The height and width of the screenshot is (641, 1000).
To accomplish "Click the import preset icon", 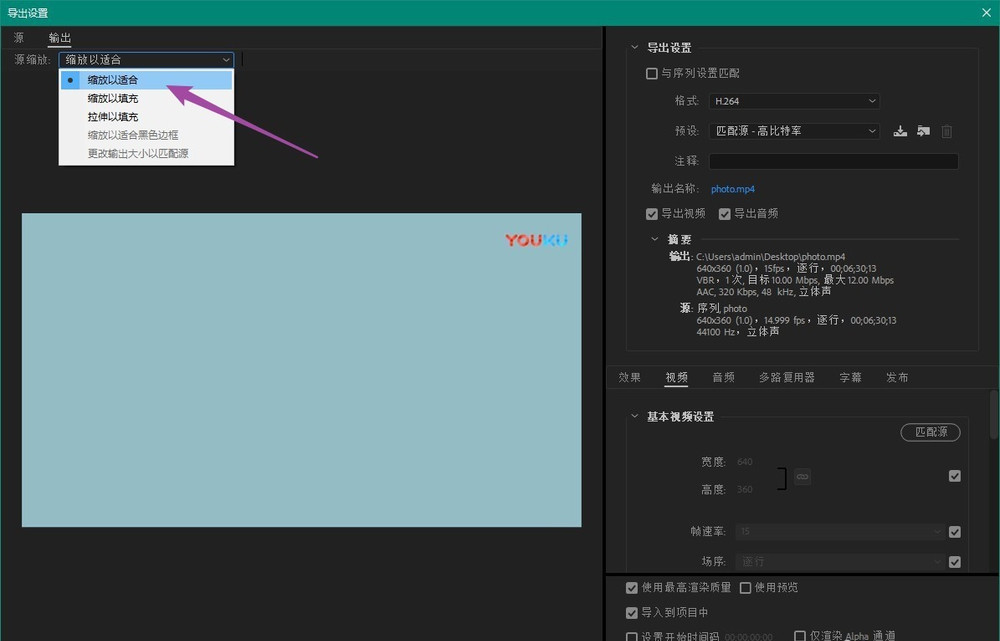I will tap(923, 131).
